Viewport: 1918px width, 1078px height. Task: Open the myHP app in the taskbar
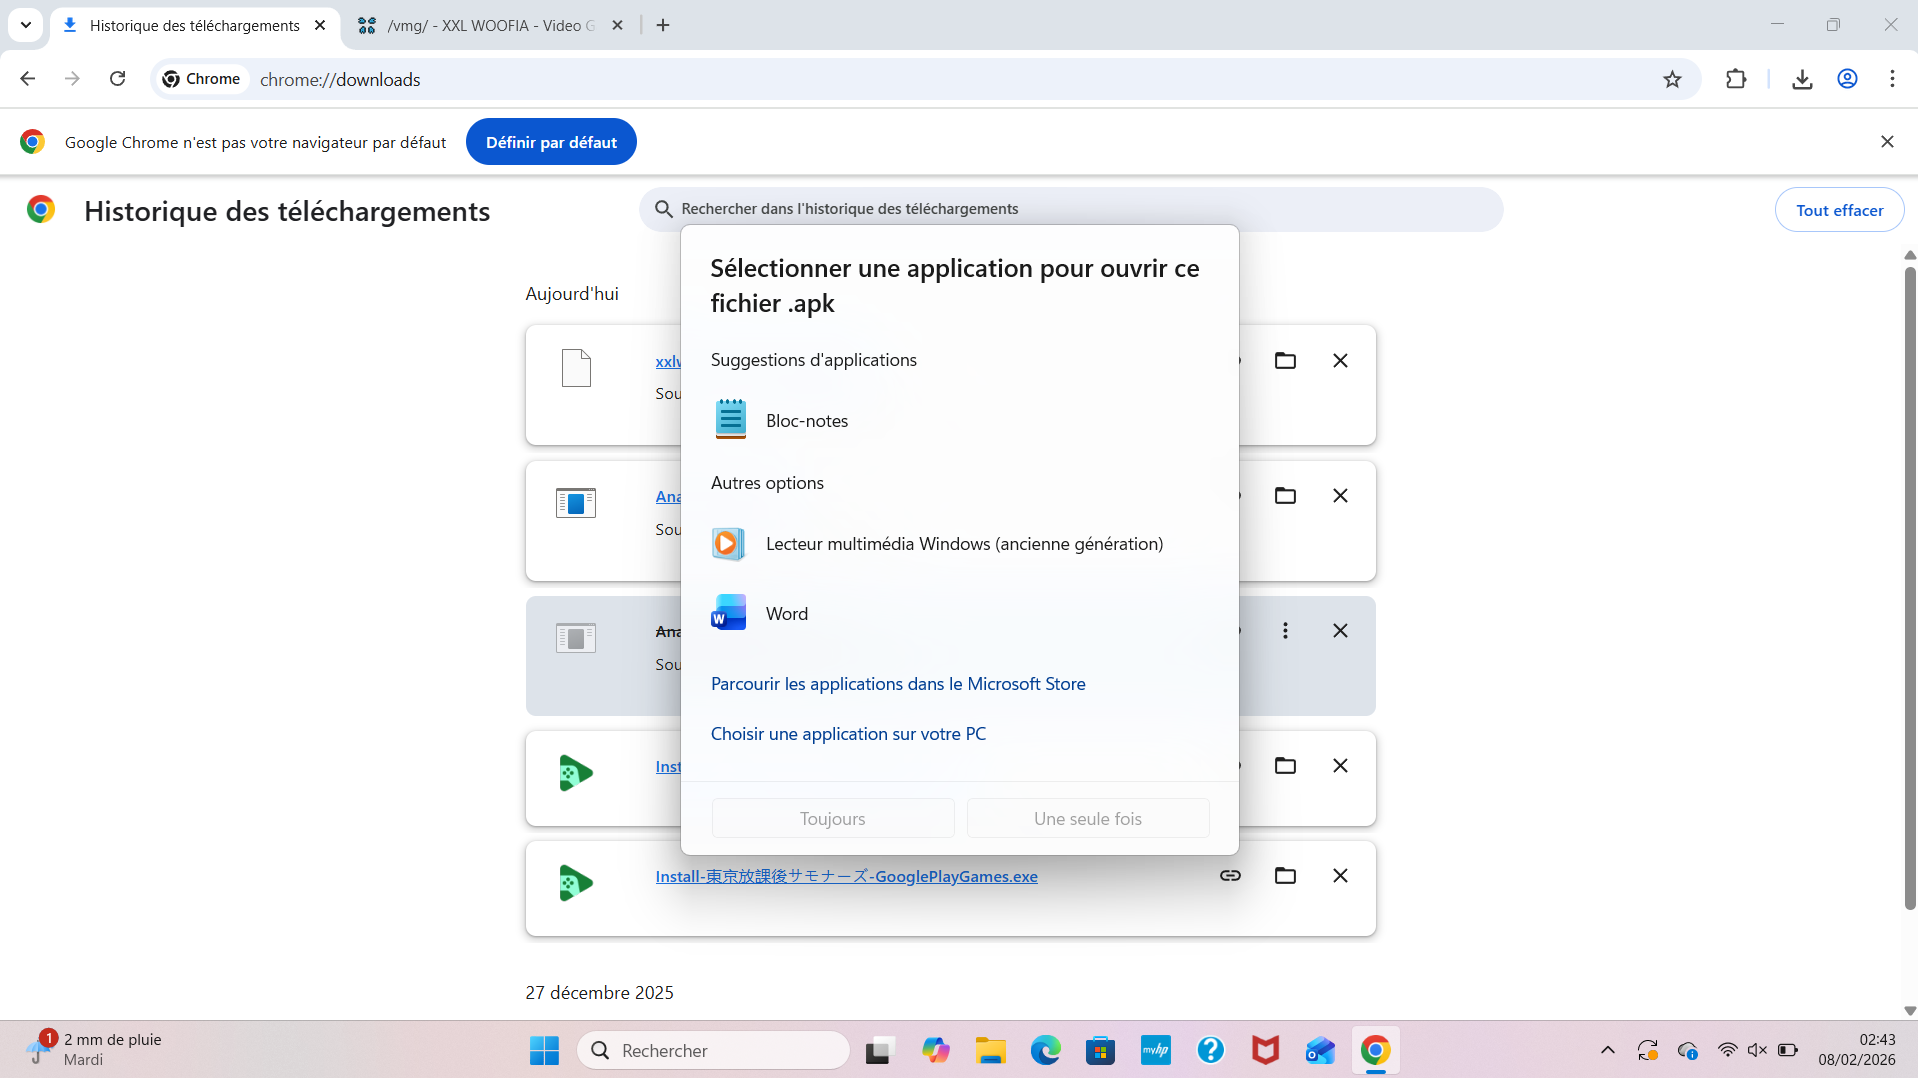click(1156, 1050)
